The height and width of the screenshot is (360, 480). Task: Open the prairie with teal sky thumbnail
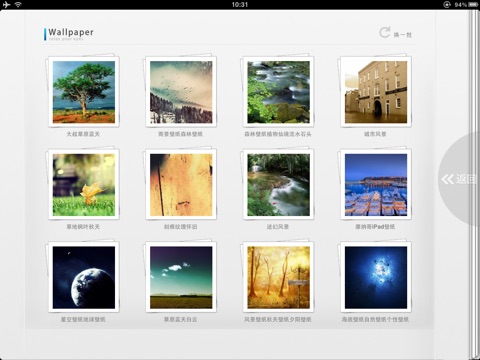click(x=181, y=277)
